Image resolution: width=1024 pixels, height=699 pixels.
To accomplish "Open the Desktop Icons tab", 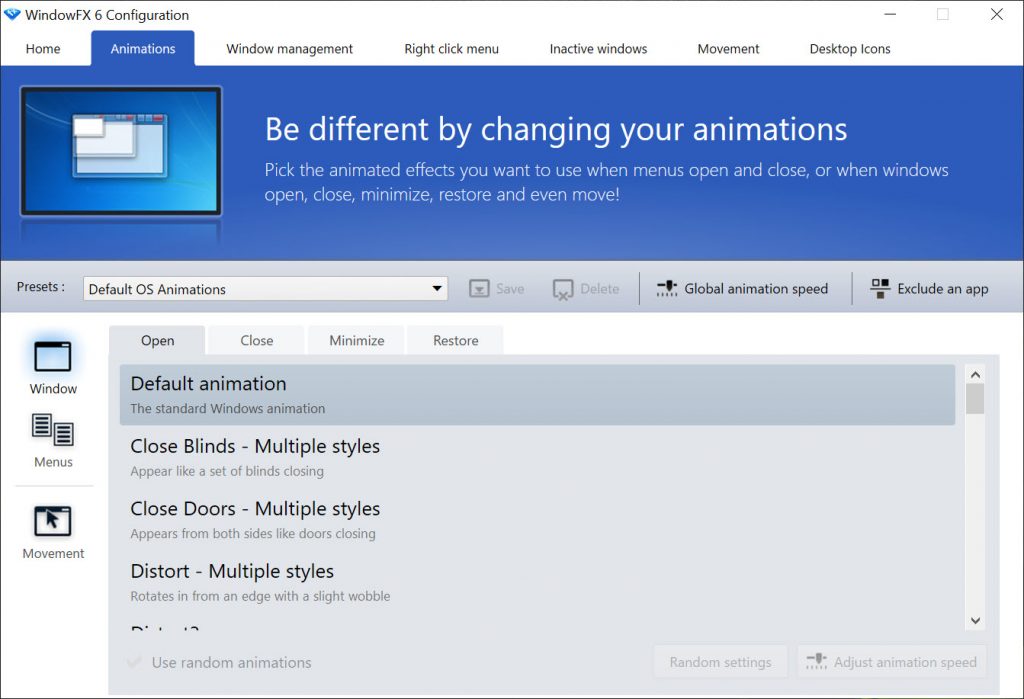I will [x=850, y=49].
